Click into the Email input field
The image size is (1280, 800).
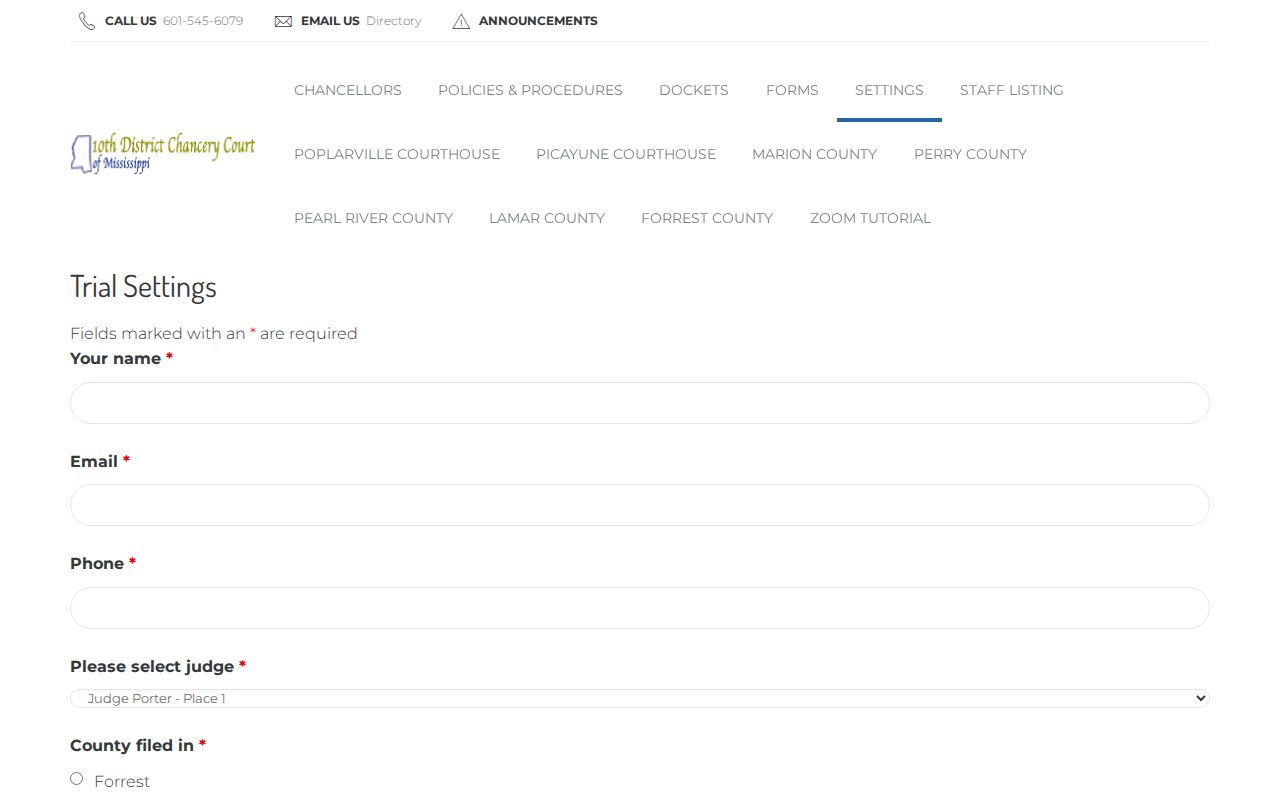tap(640, 505)
